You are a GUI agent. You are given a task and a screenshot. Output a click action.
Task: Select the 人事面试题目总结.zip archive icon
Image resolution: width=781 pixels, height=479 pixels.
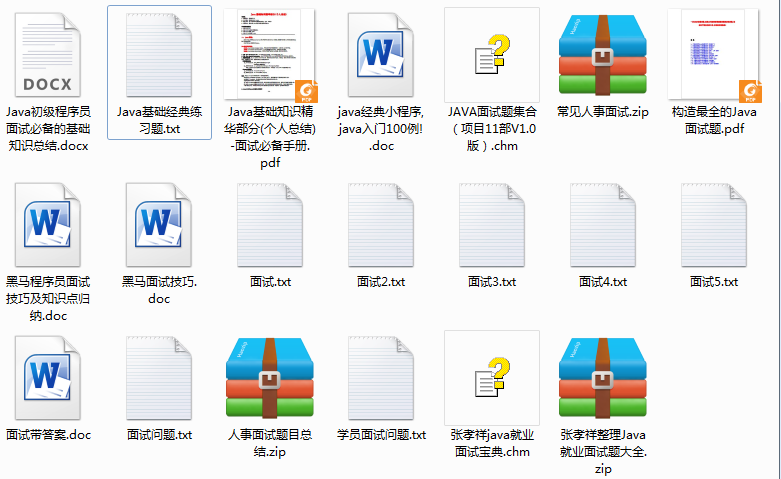click(x=270, y=378)
